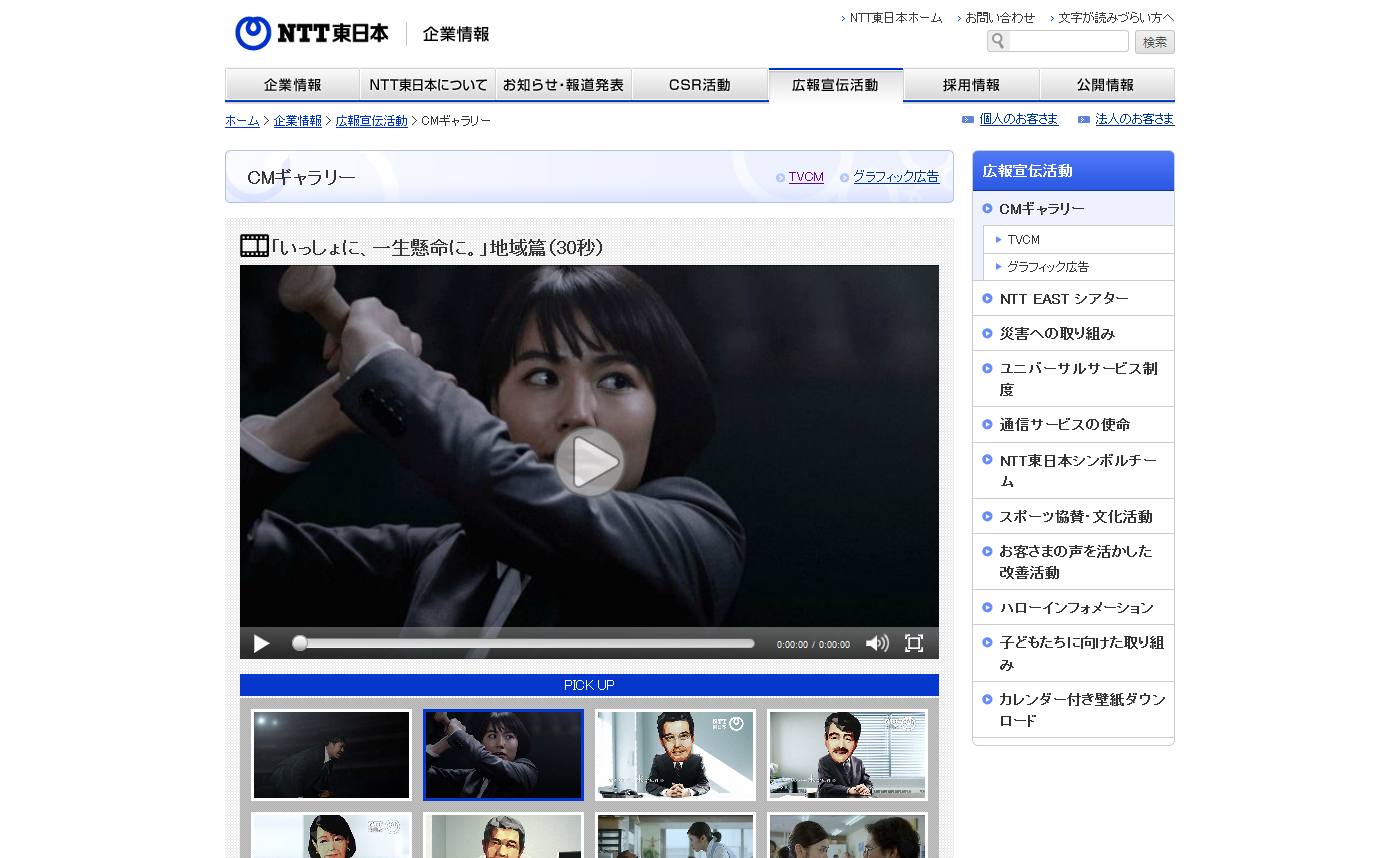Click the 企業情報 text beside logo
Screen dimensions: 1400x858
pyautogui.click(x=456, y=34)
